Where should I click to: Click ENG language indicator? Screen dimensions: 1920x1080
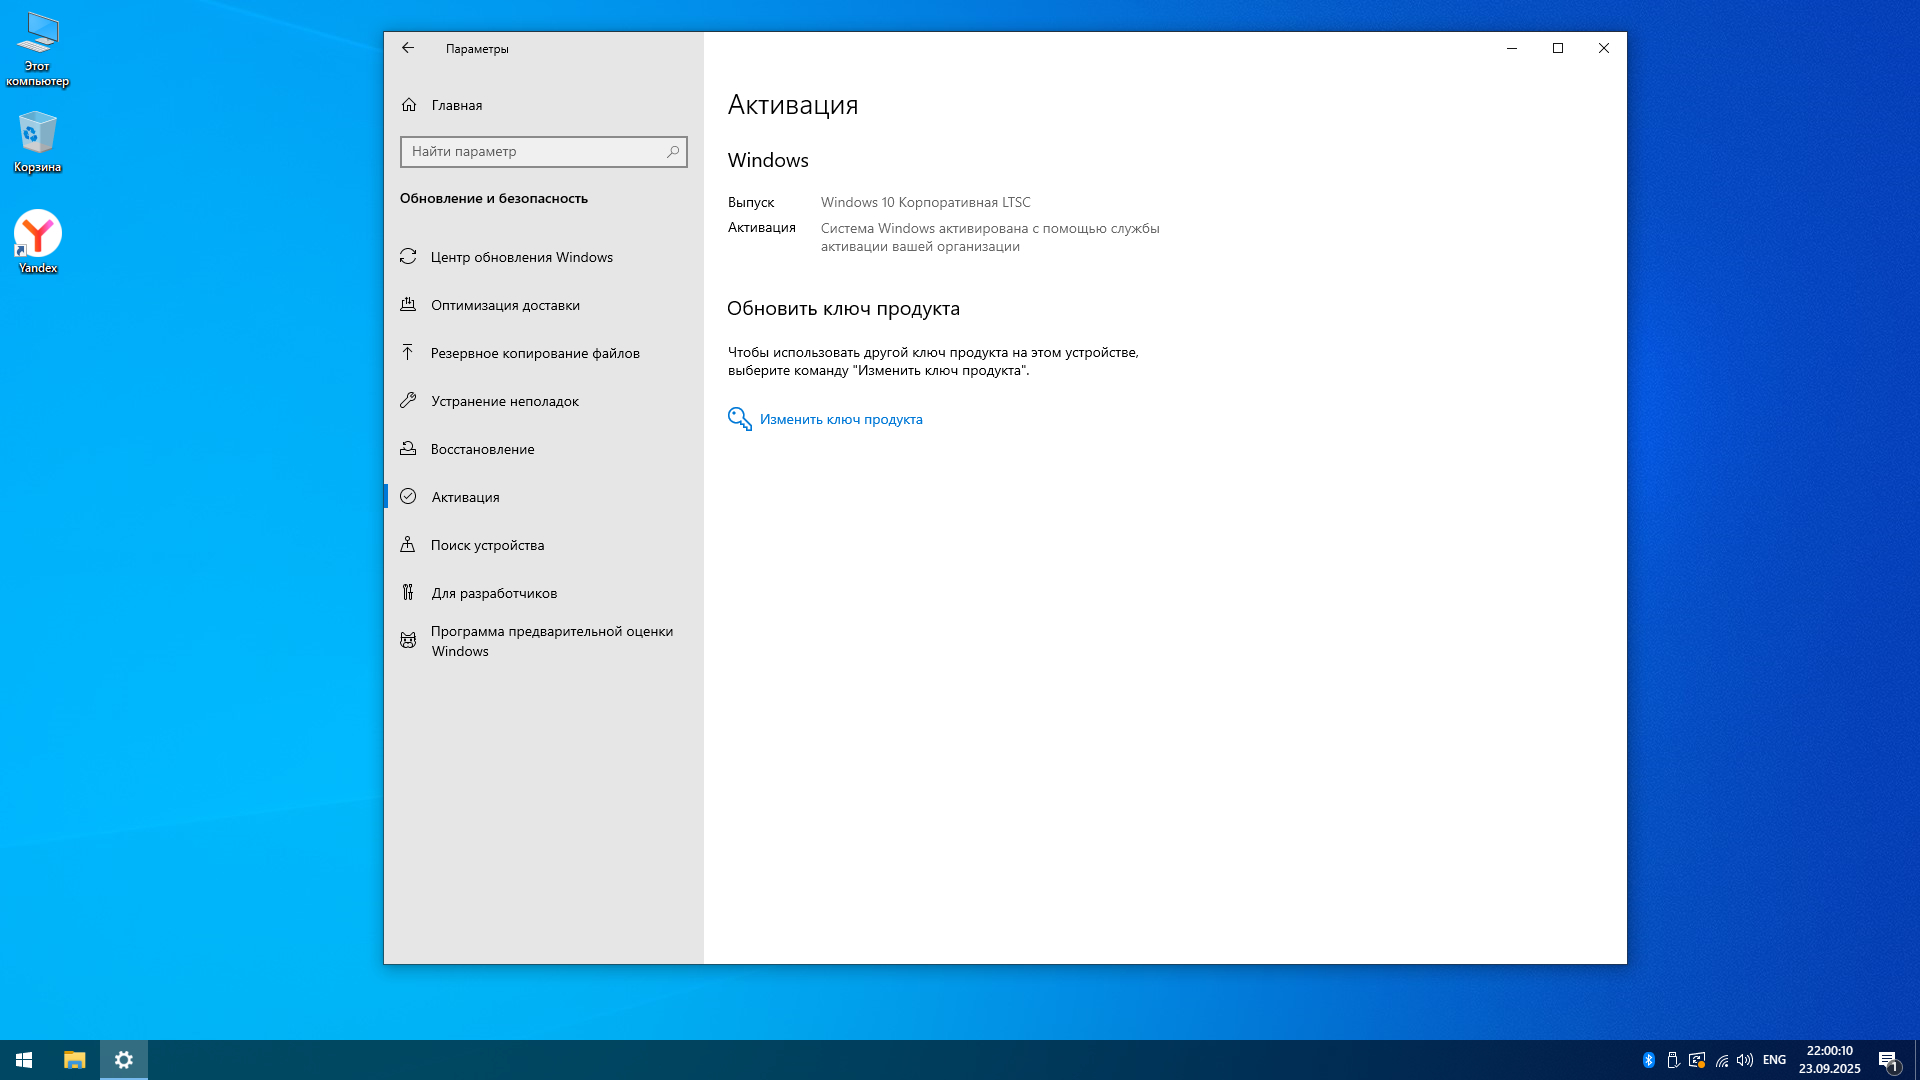[x=1775, y=1060]
